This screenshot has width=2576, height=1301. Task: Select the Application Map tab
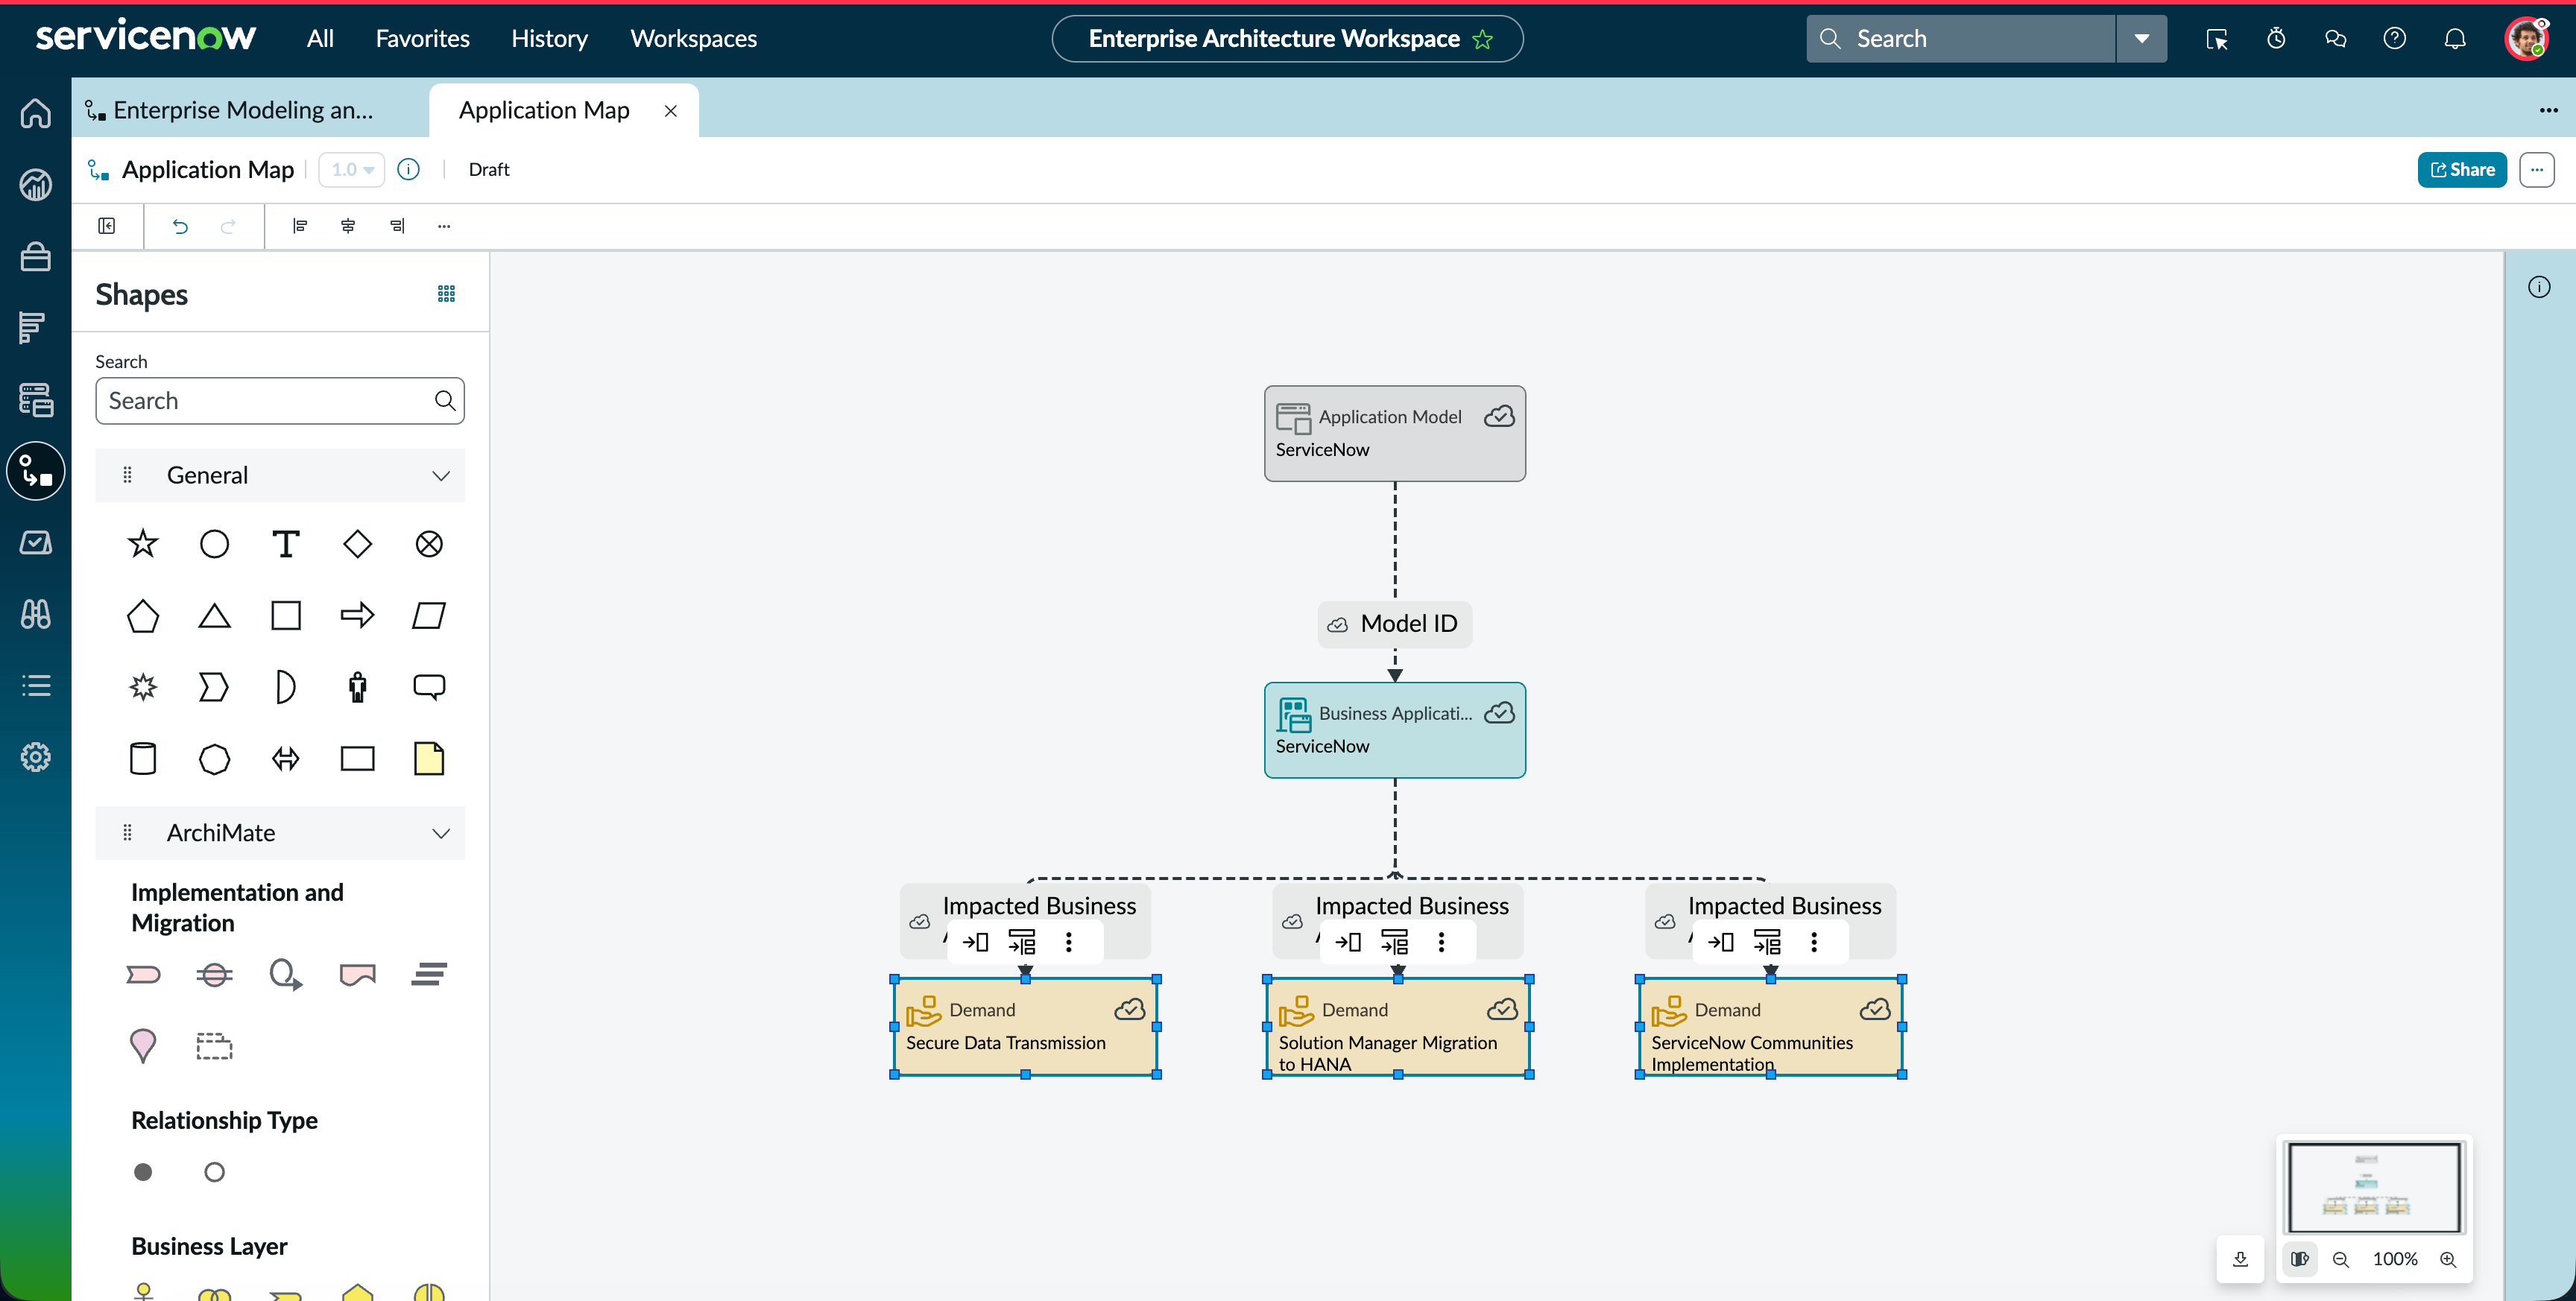(x=544, y=110)
